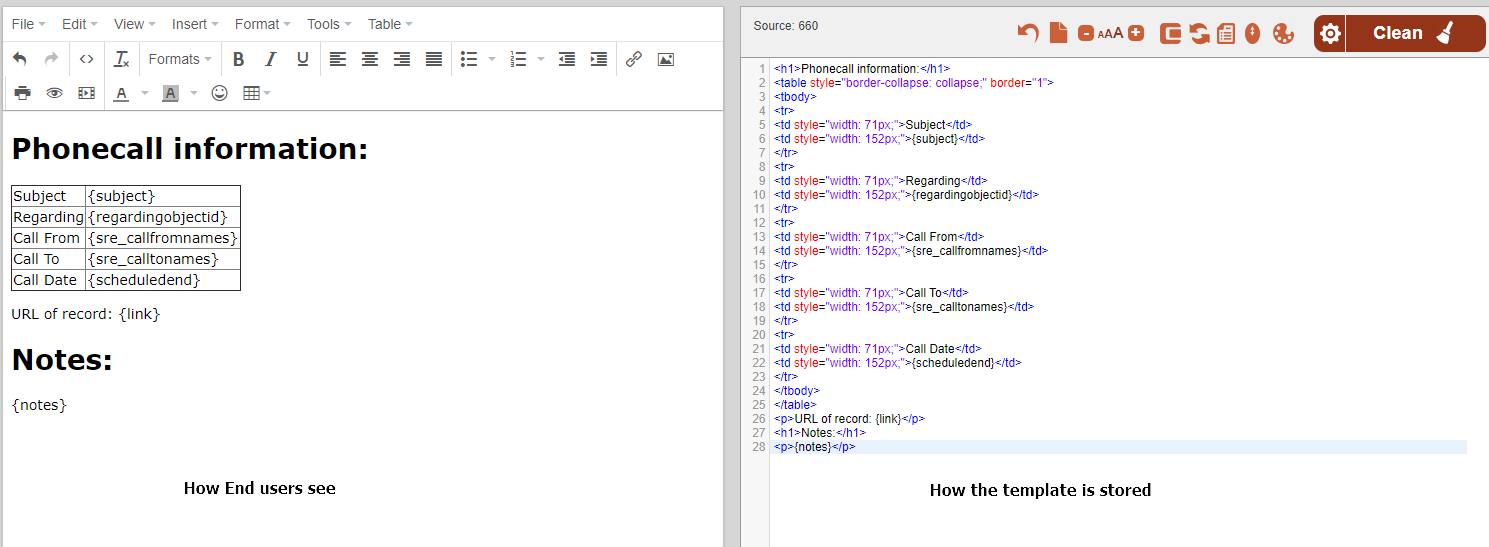This screenshot has height=547, width=1489.
Task: Undo the last edit in the visual editor toolbar
Action: [x=20, y=59]
